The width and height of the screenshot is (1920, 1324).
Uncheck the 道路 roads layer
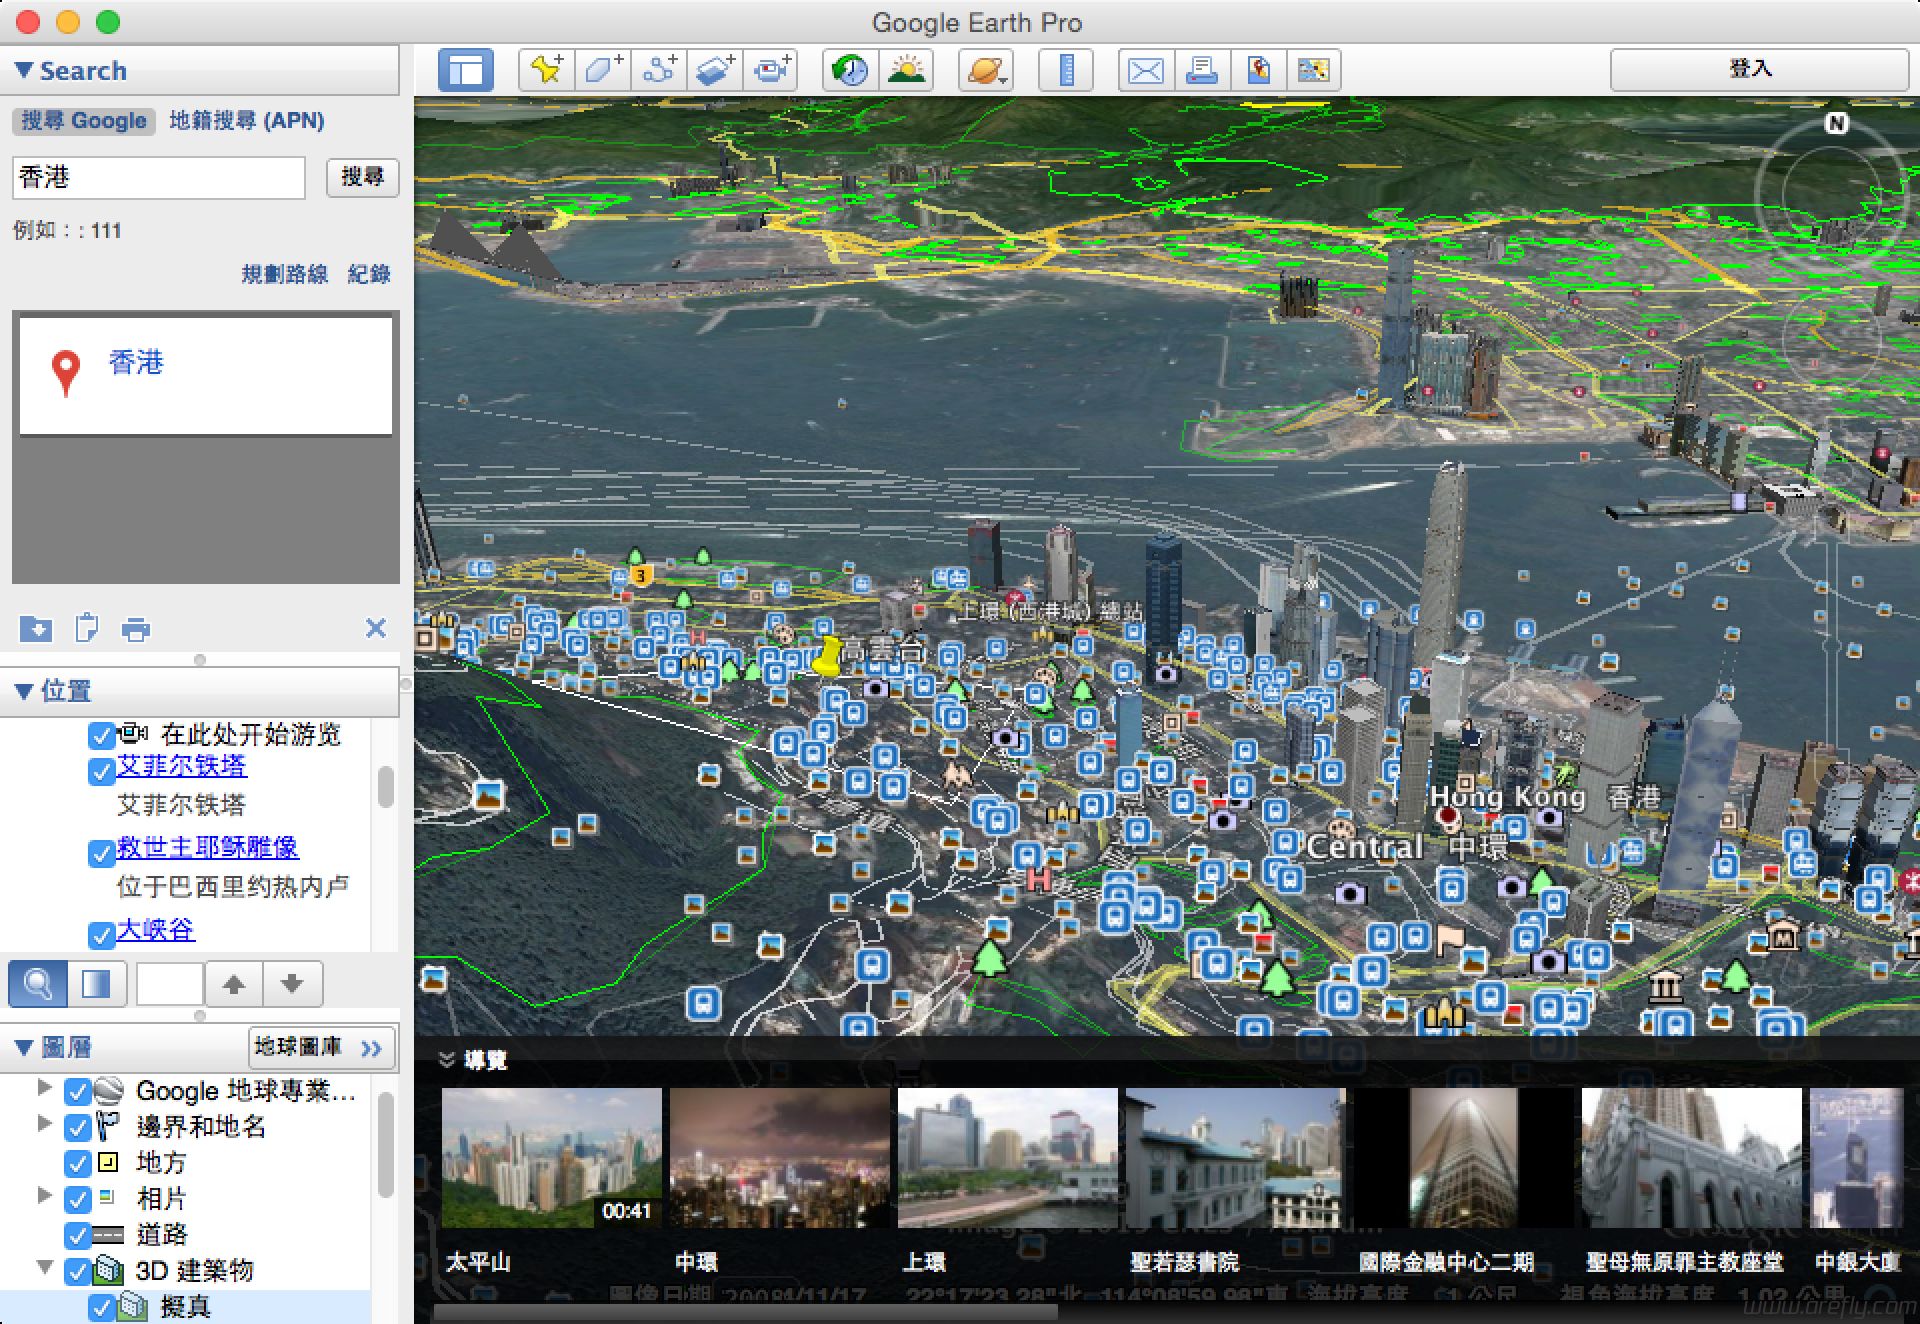[77, 1235]
